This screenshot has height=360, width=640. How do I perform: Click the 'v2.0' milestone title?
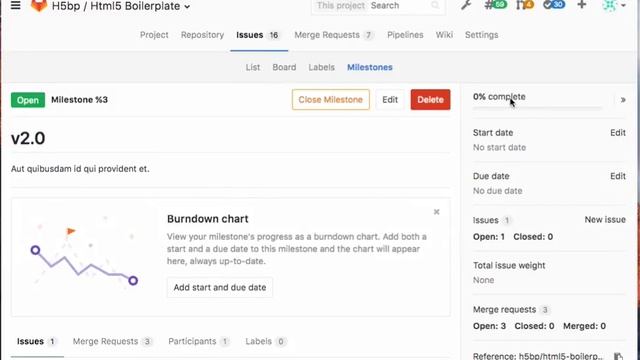[28, 138]
